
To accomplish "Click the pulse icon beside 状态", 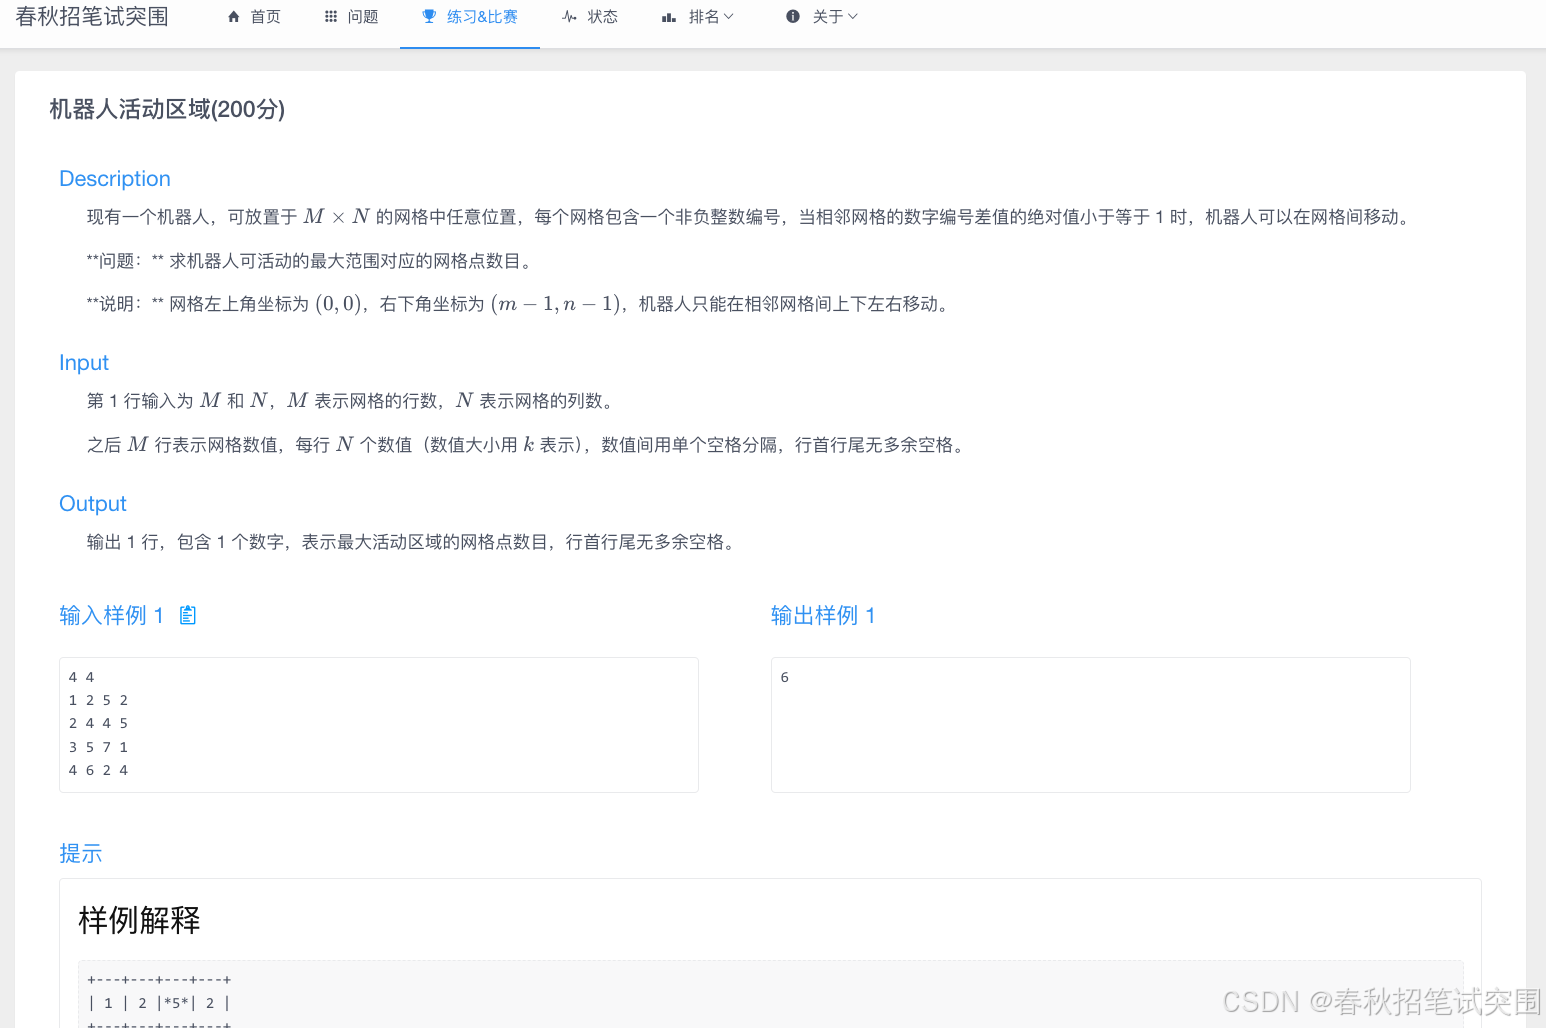I will point(569,17).
